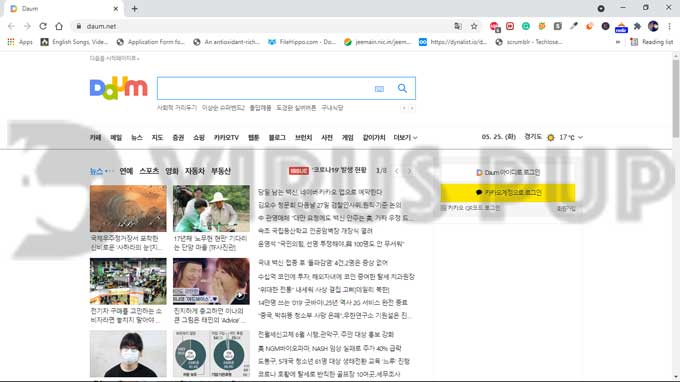Select the 영화 news tab
680x382 pixels.
coord(172,171)
